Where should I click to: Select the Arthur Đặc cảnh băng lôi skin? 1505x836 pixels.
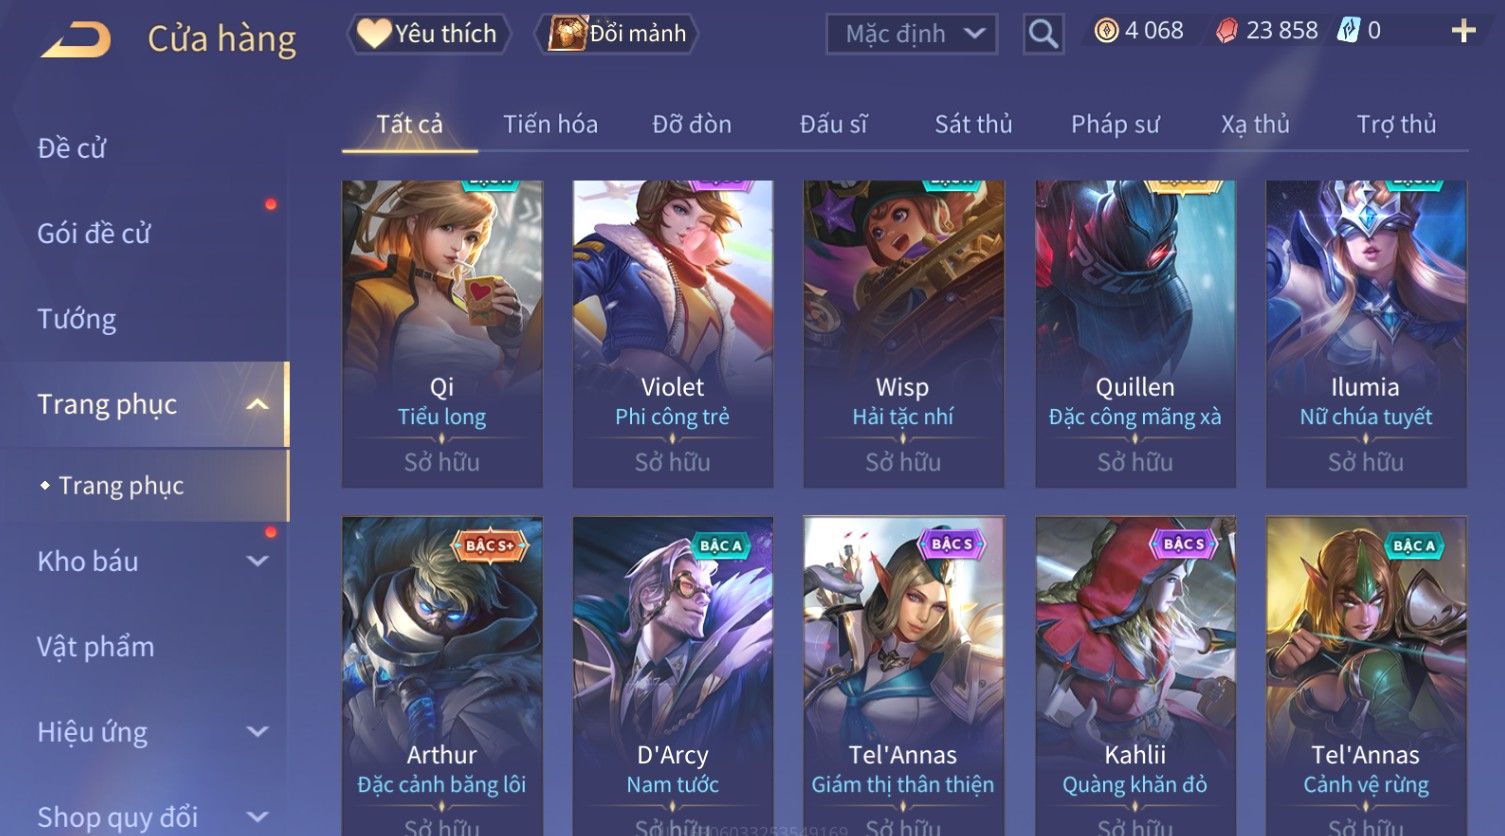click(x=442, y=676)
